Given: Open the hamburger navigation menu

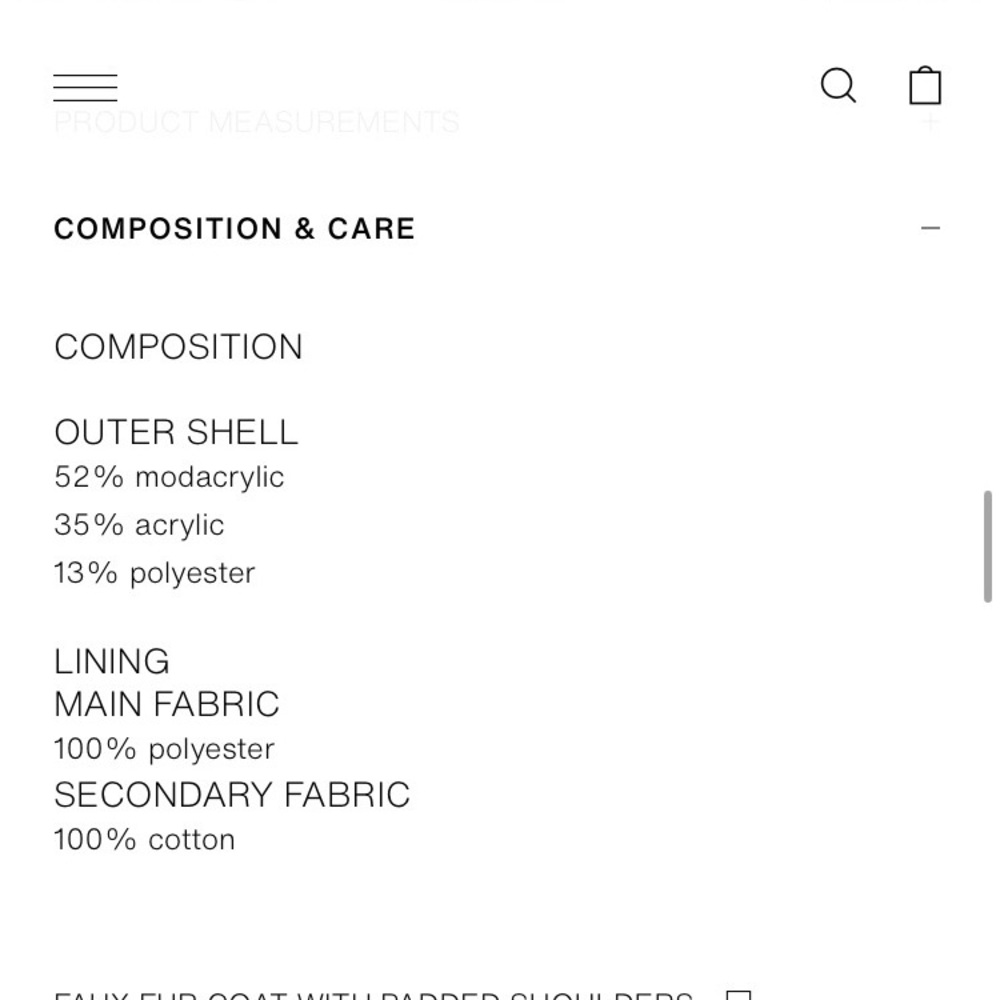Looking at the screenshot, I should pyautogui.click(x=85, y=87).
